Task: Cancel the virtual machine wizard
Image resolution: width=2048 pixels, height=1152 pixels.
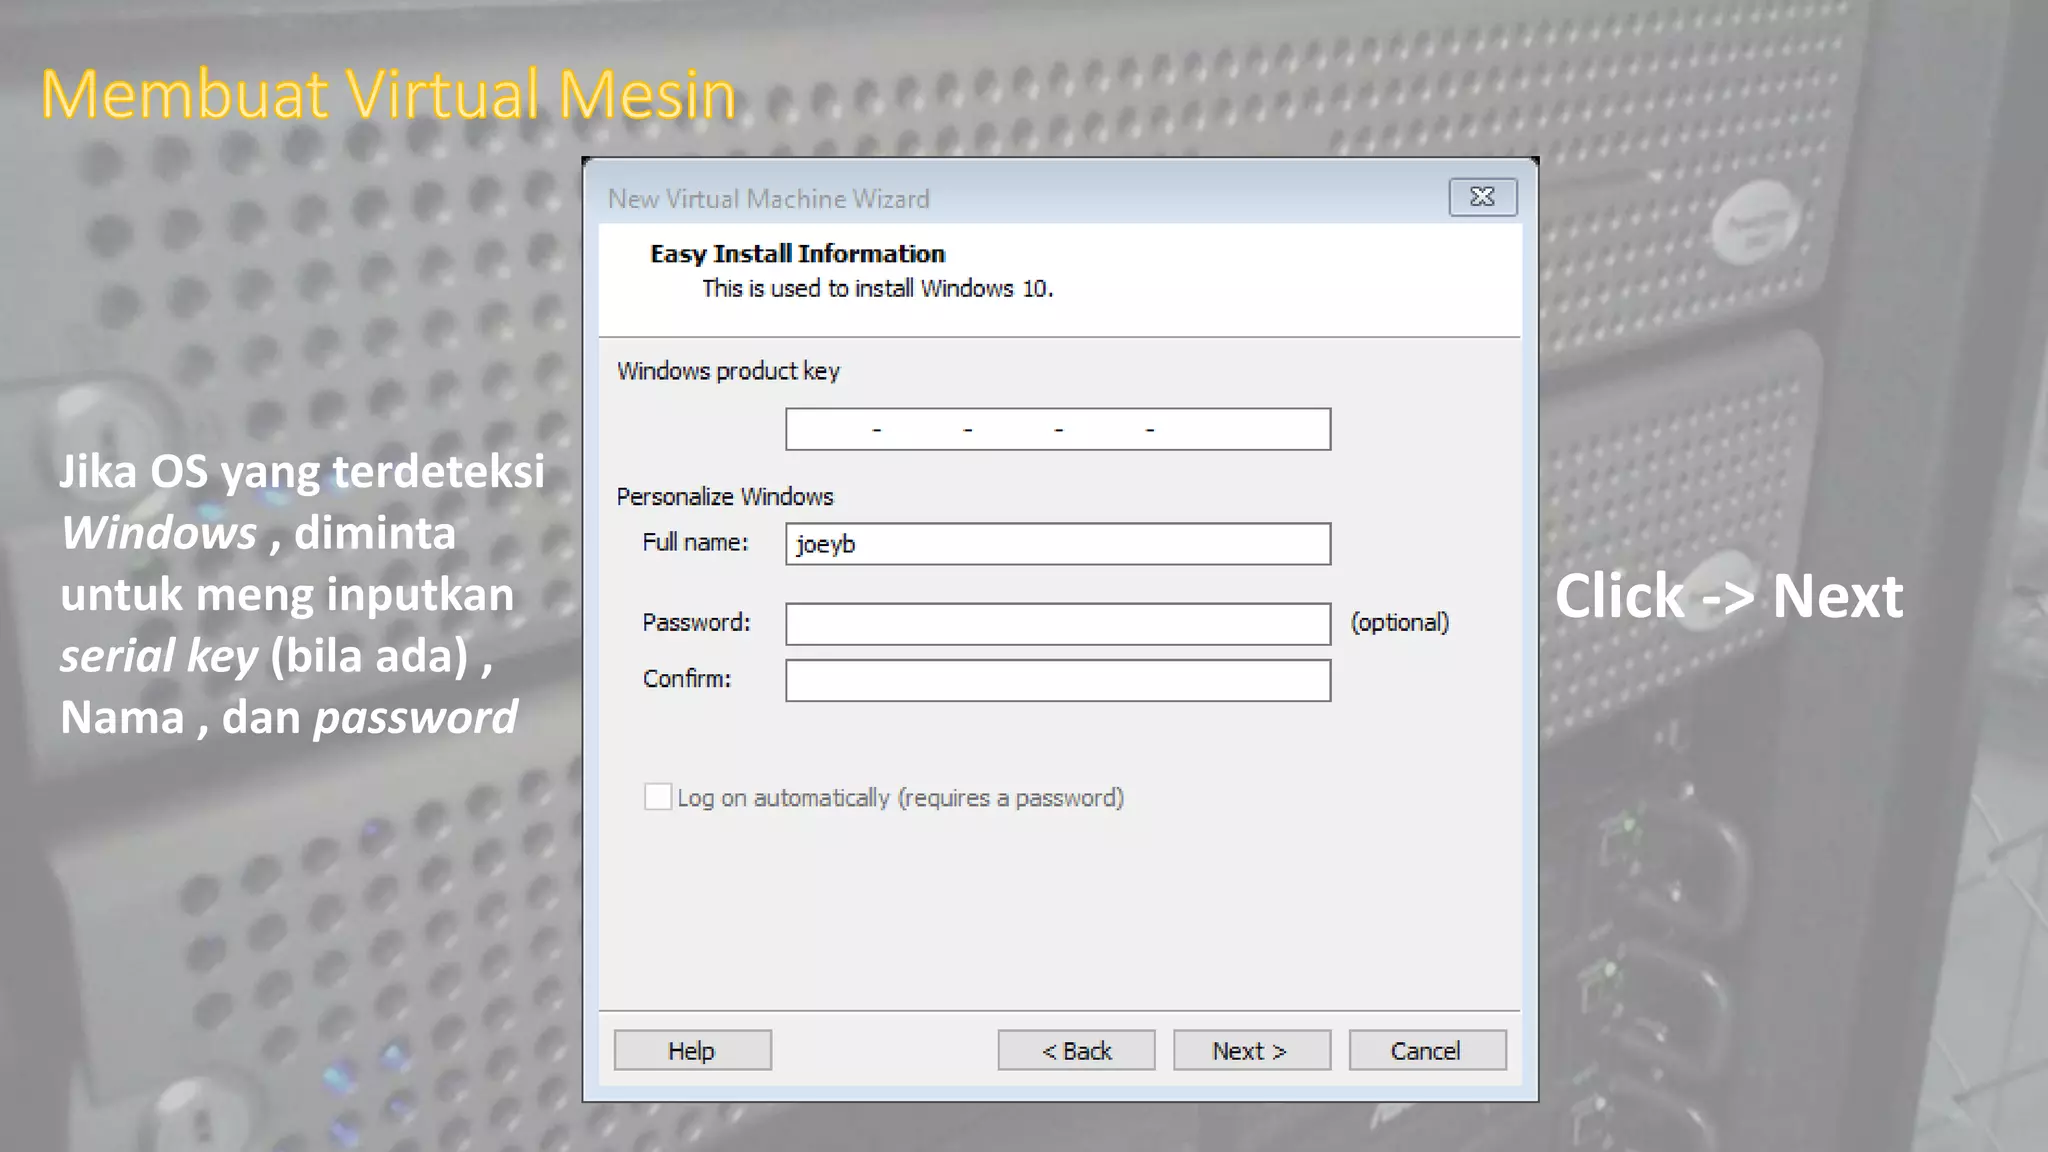Action: tap(1427, 1050)
